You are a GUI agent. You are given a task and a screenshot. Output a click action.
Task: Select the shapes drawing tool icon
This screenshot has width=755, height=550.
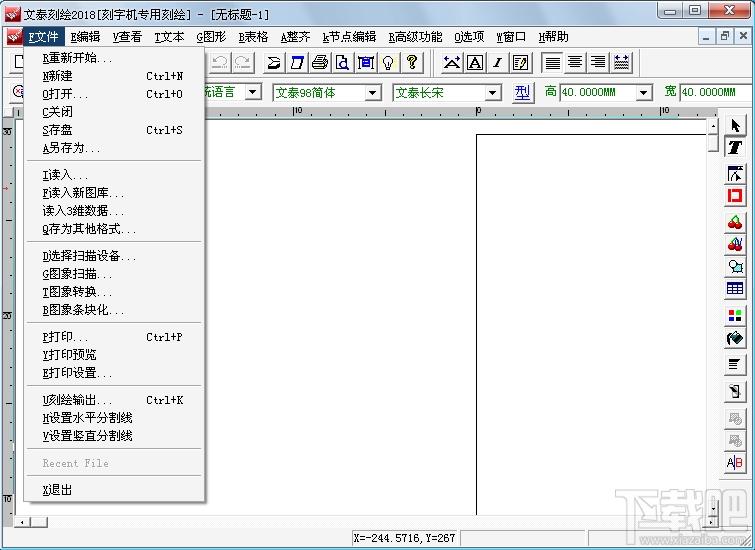click(735, 266)
